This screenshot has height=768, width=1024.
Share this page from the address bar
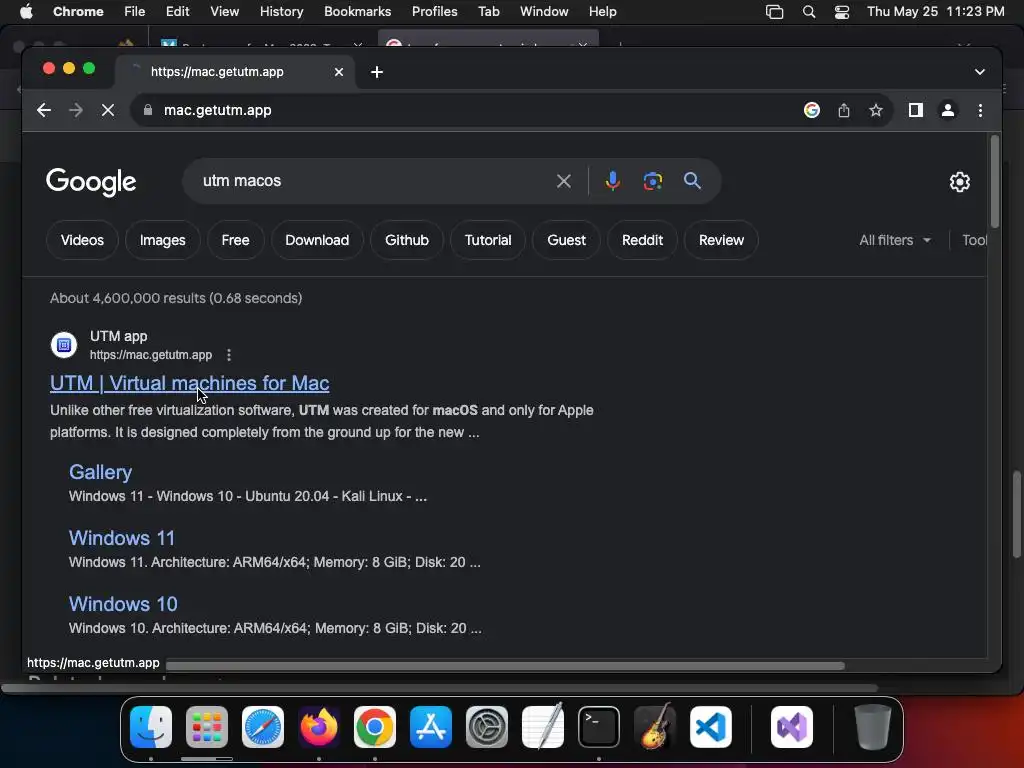point(844,110)
